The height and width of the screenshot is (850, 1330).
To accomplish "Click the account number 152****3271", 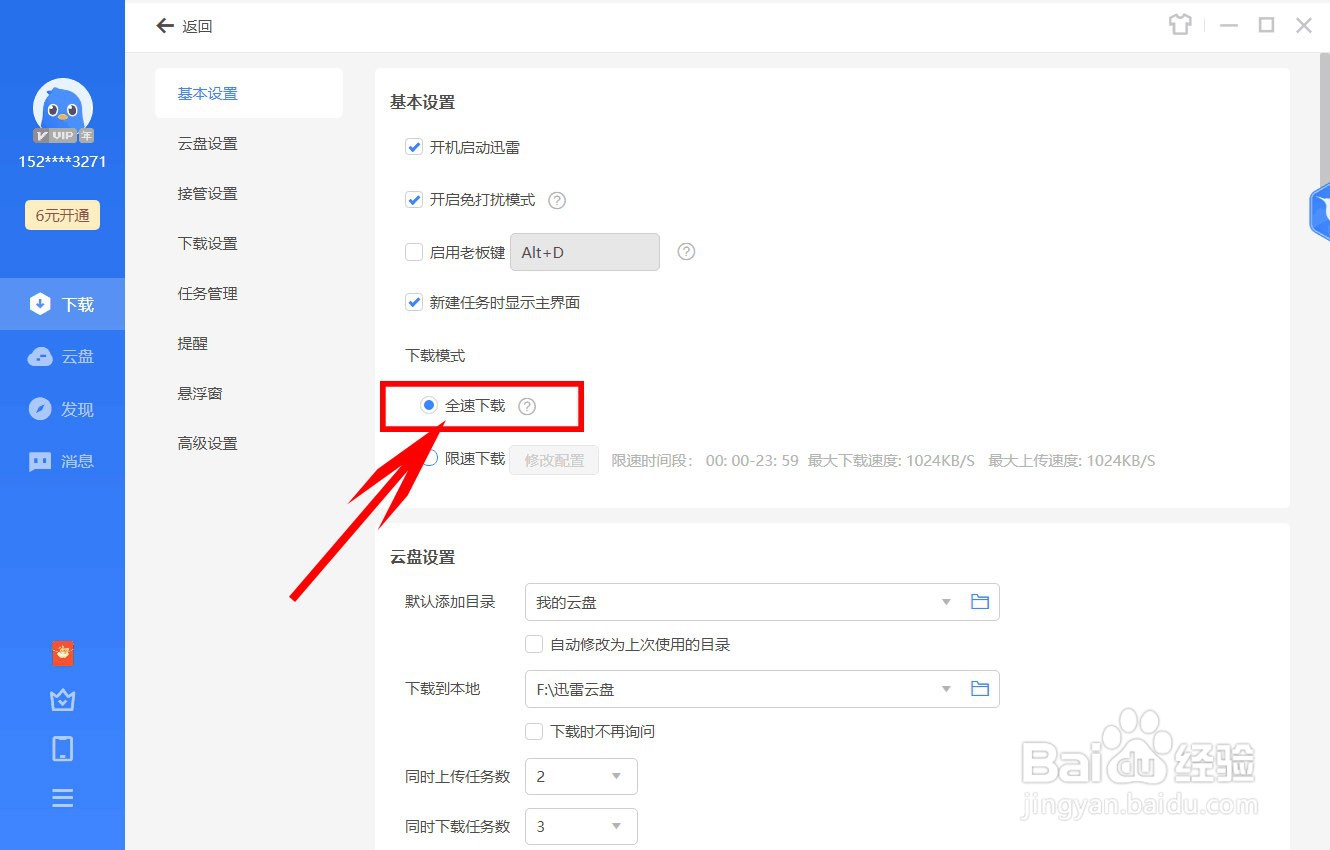I will (x=62, y=161).
